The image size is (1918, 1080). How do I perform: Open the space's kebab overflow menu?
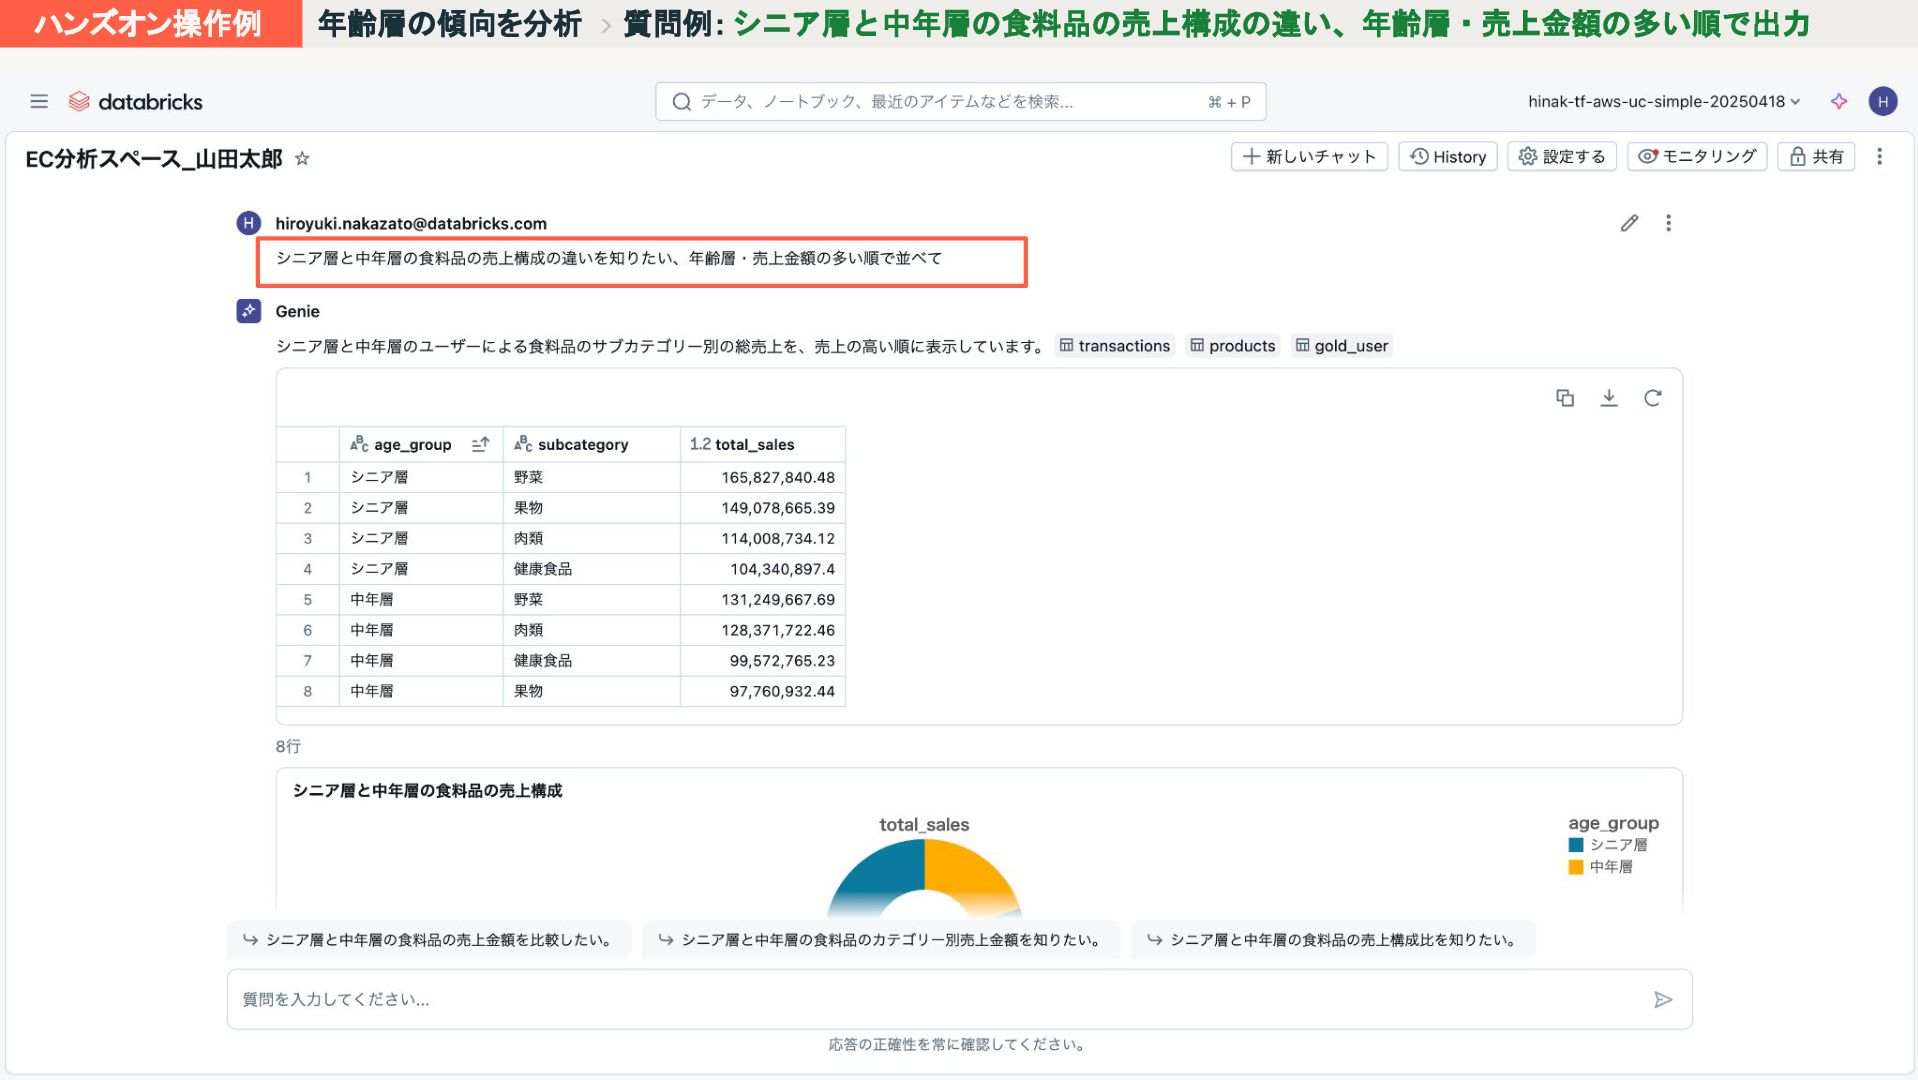point(1879,157)
